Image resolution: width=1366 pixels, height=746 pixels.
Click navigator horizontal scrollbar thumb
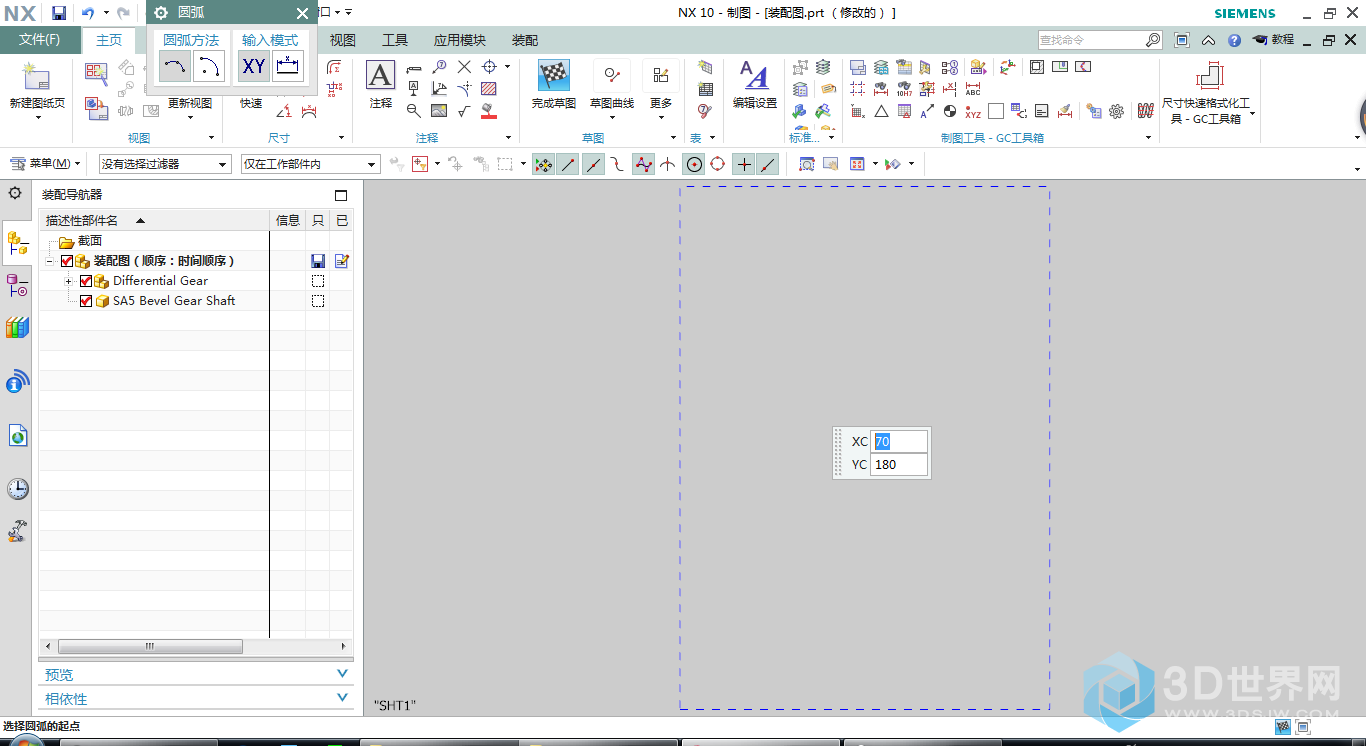click(150, 647)
